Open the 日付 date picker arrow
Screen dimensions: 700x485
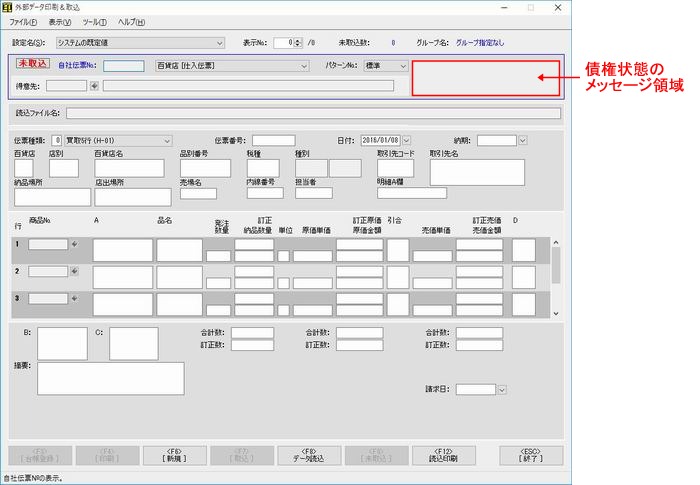[406, 140]
